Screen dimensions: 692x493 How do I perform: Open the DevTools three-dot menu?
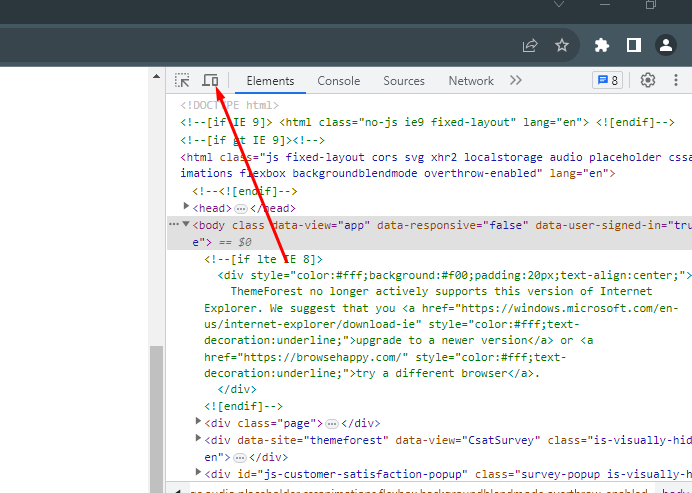coord(676,80)
